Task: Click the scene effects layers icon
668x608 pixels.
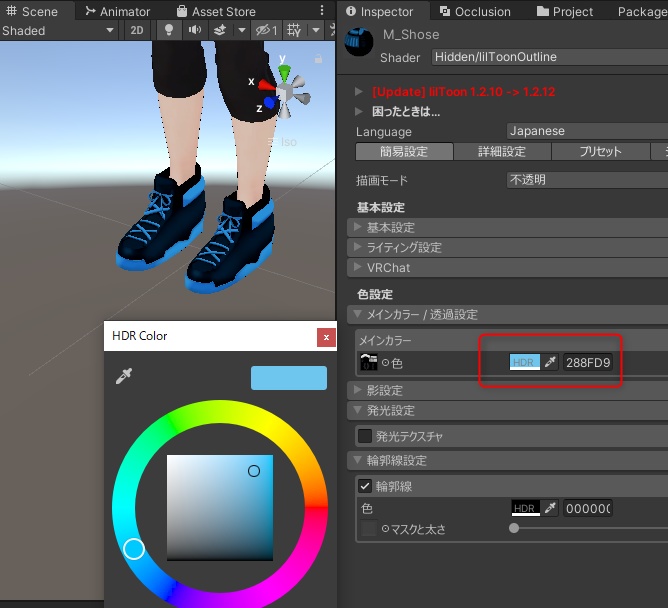Action: 220,30
